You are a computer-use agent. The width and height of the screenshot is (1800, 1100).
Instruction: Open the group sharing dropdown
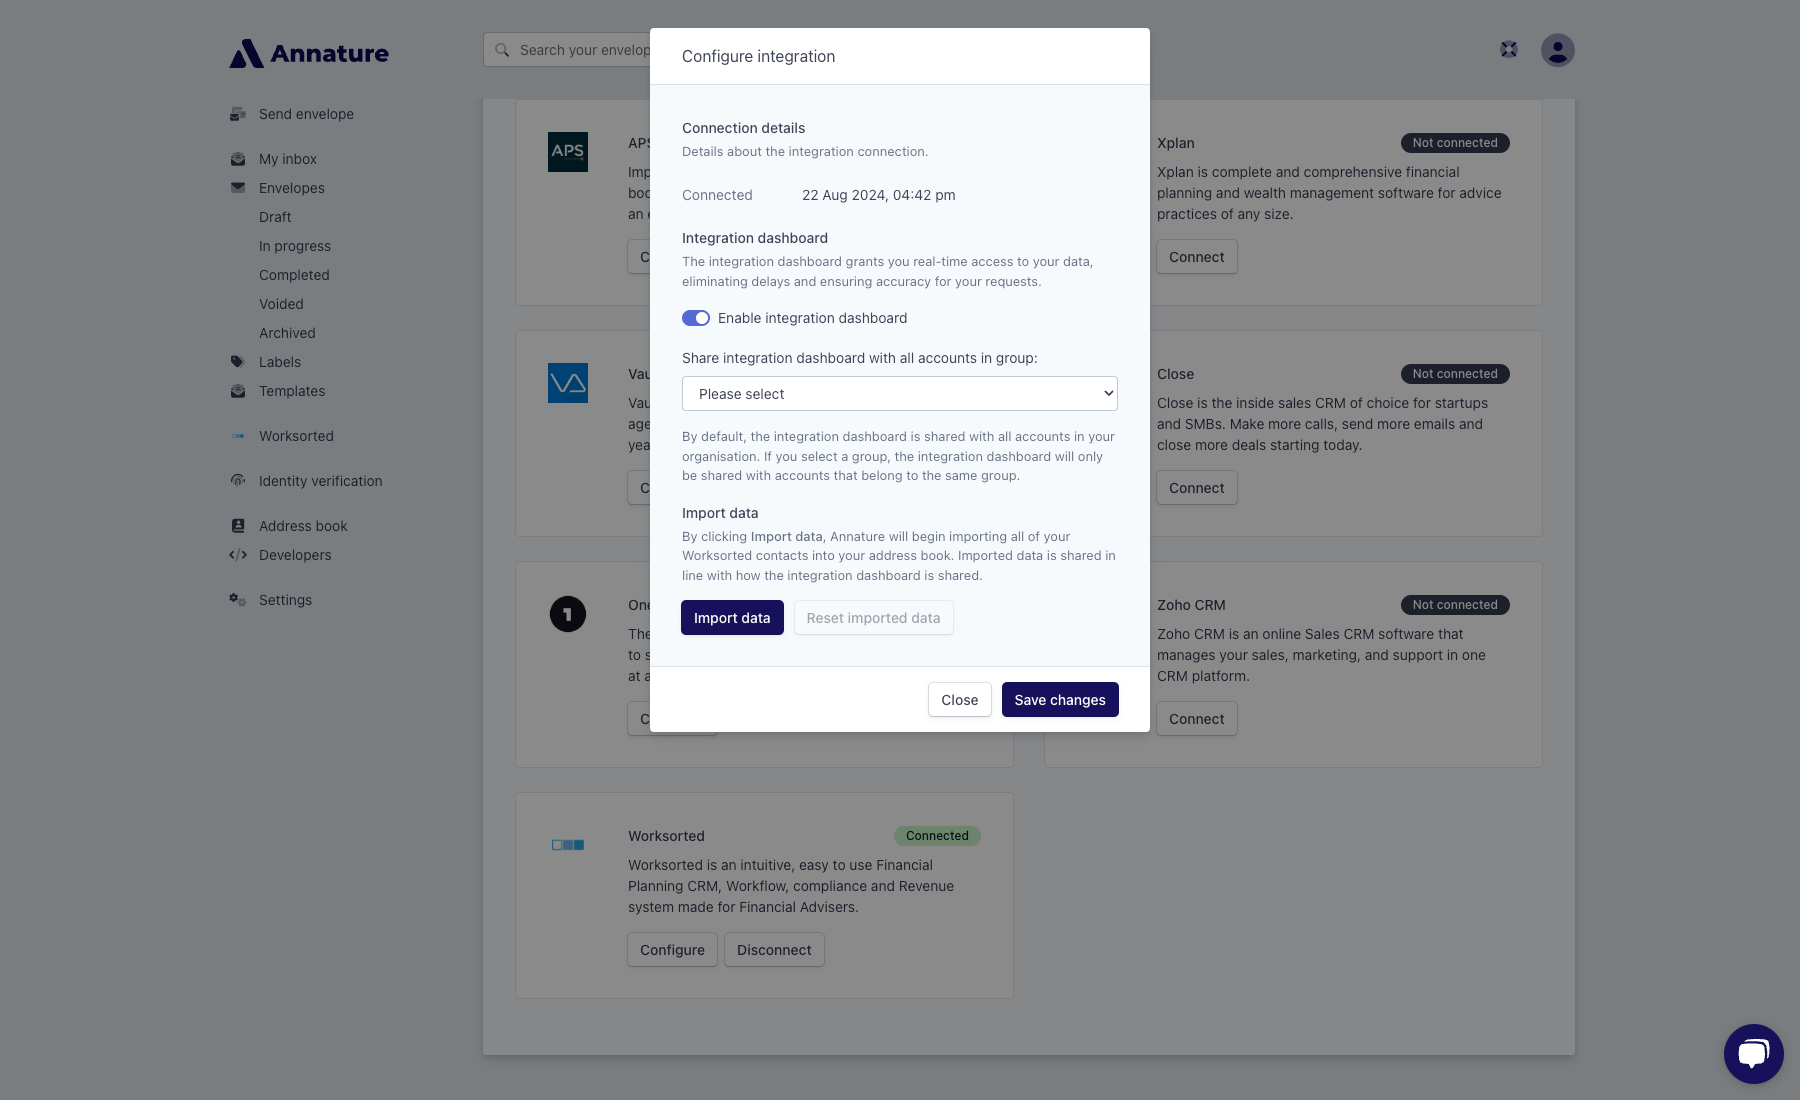[898, 393]
